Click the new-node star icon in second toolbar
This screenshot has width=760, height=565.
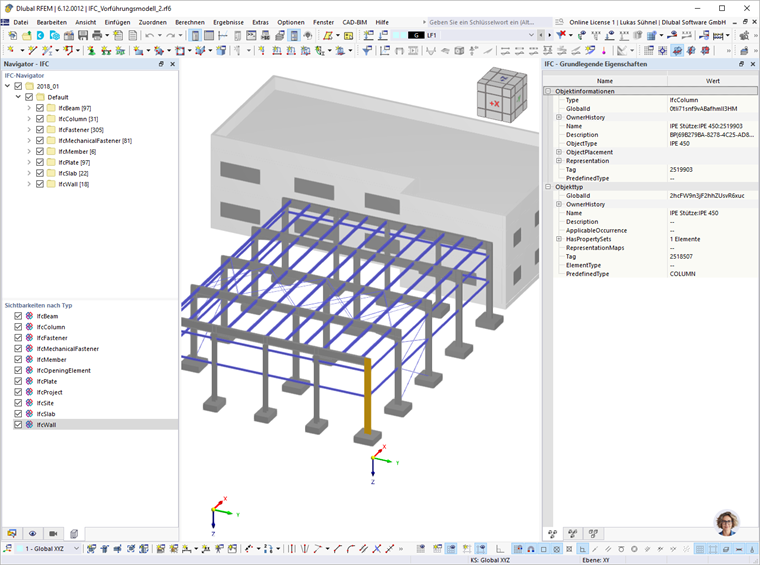pyautogui.click(x=11, y=50)
